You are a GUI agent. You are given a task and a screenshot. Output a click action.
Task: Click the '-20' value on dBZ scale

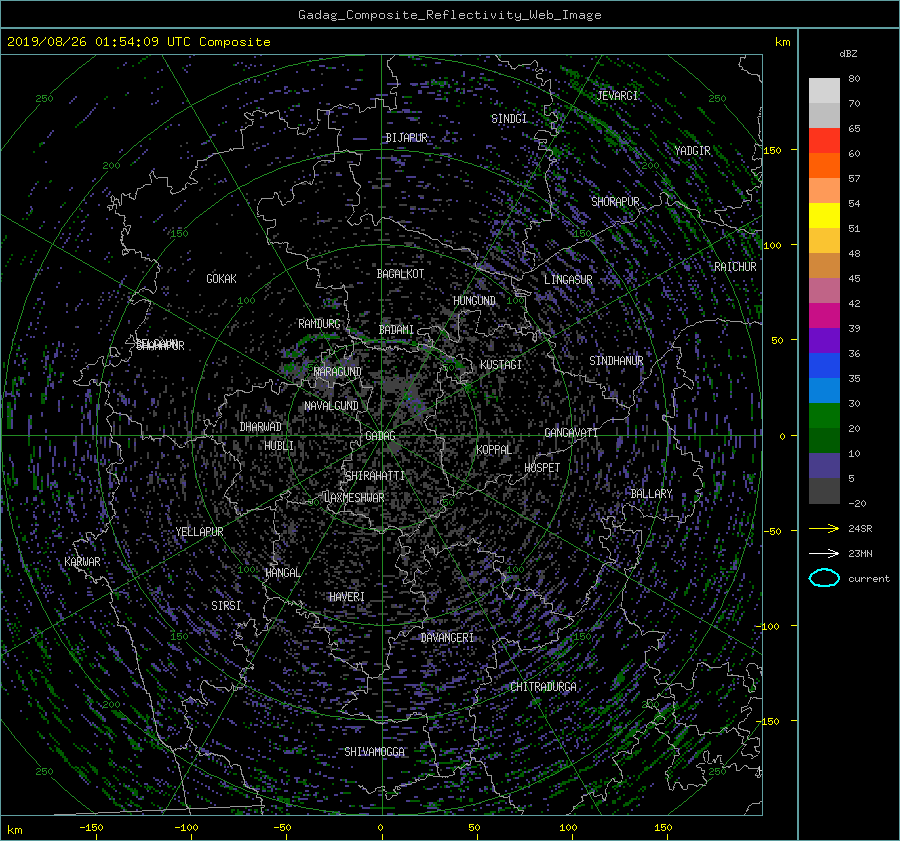[x=857, y=503]
